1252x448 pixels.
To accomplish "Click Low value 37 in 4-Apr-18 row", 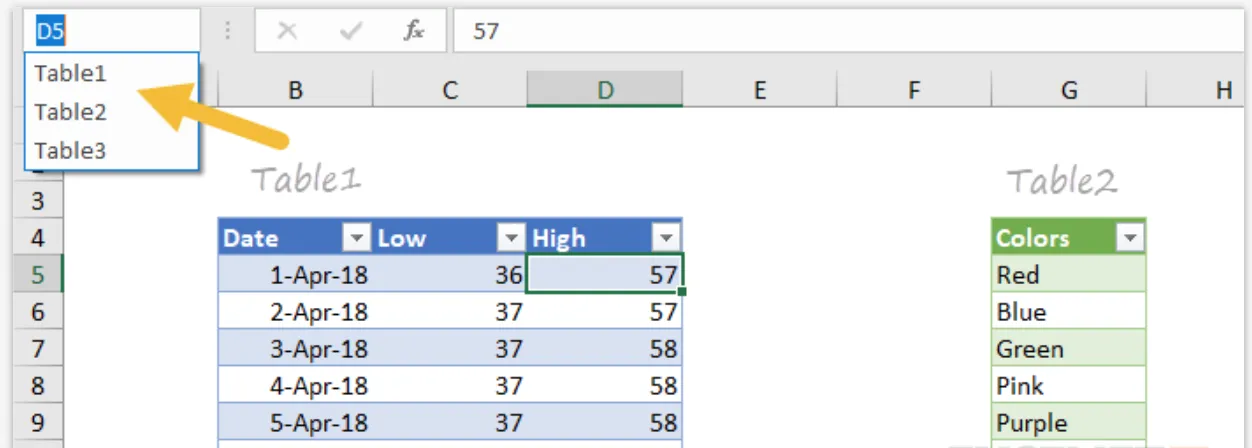I will [450, 386].
